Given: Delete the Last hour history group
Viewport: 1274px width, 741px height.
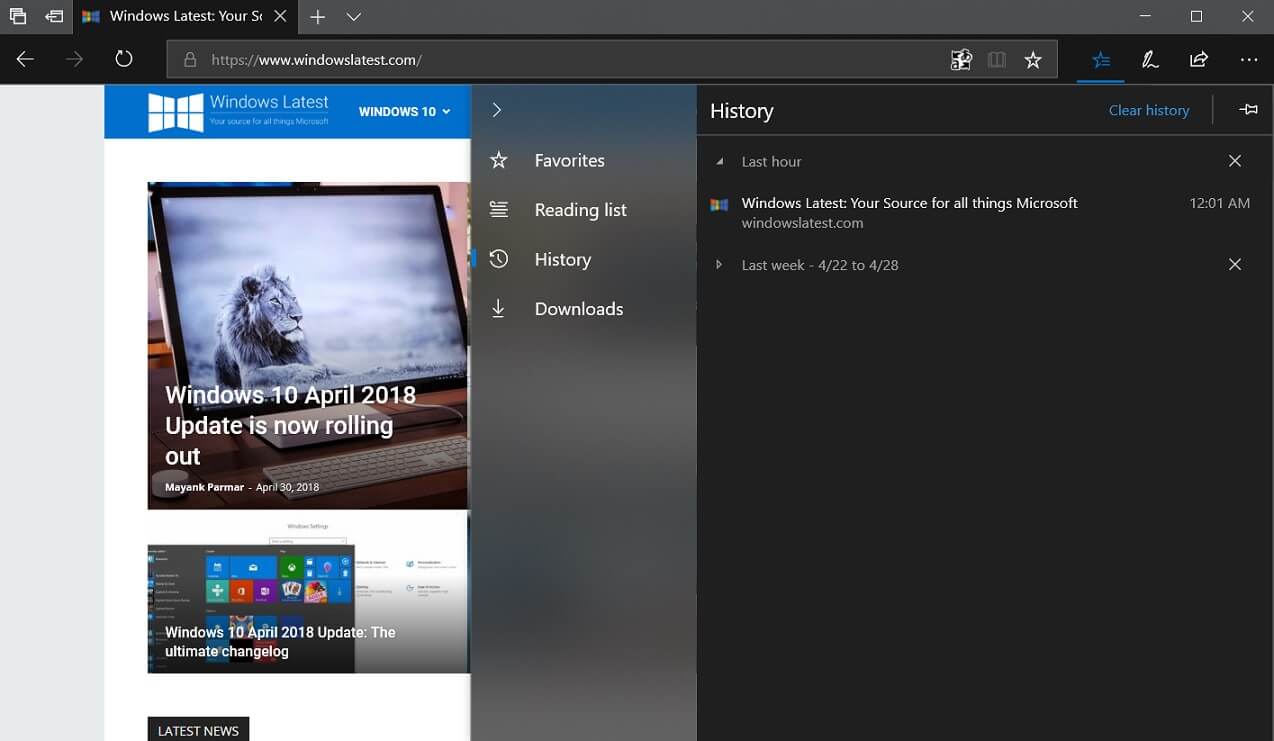Looking at the screenshot, I should (1235, 161).
